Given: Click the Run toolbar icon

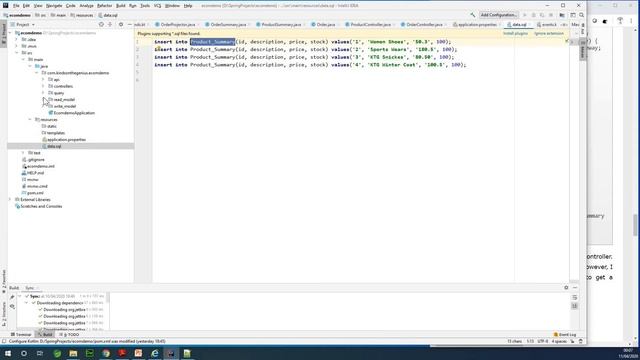Looking at the screenshot, I should (x=524, y=15).
